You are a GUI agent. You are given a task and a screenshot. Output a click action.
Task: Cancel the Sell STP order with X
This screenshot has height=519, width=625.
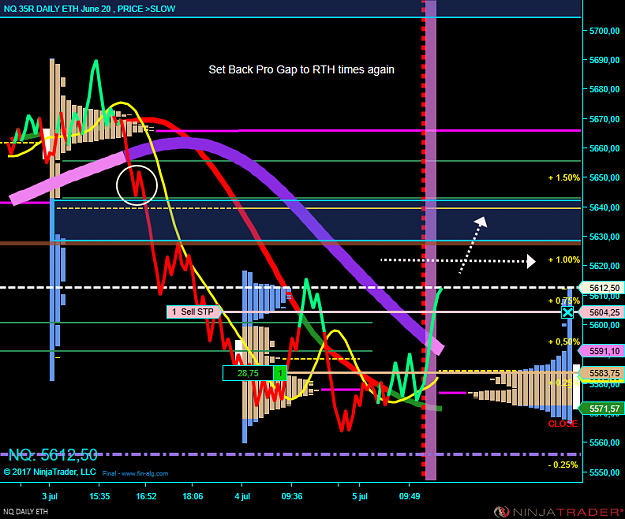point(568,312)
